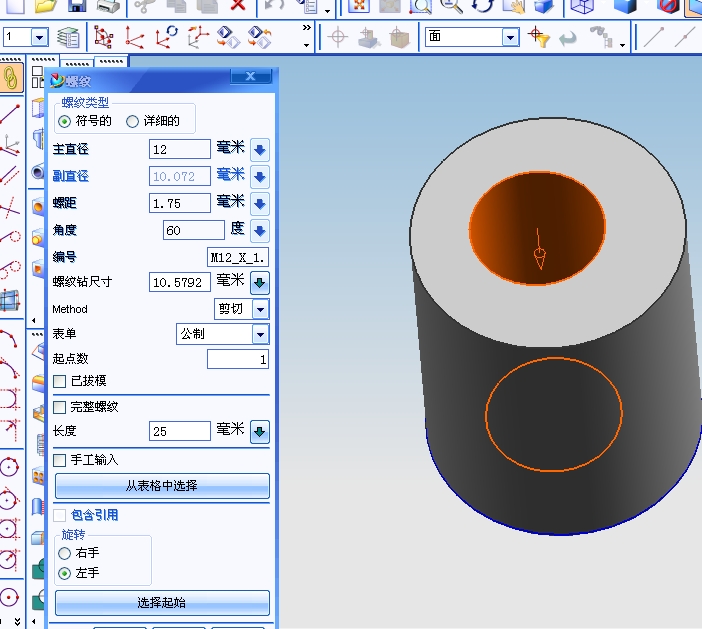Open the layer number dropdown arrow
Image resolution: width=702 pixels, height=629 pixels.
click(x=39, y=37)
